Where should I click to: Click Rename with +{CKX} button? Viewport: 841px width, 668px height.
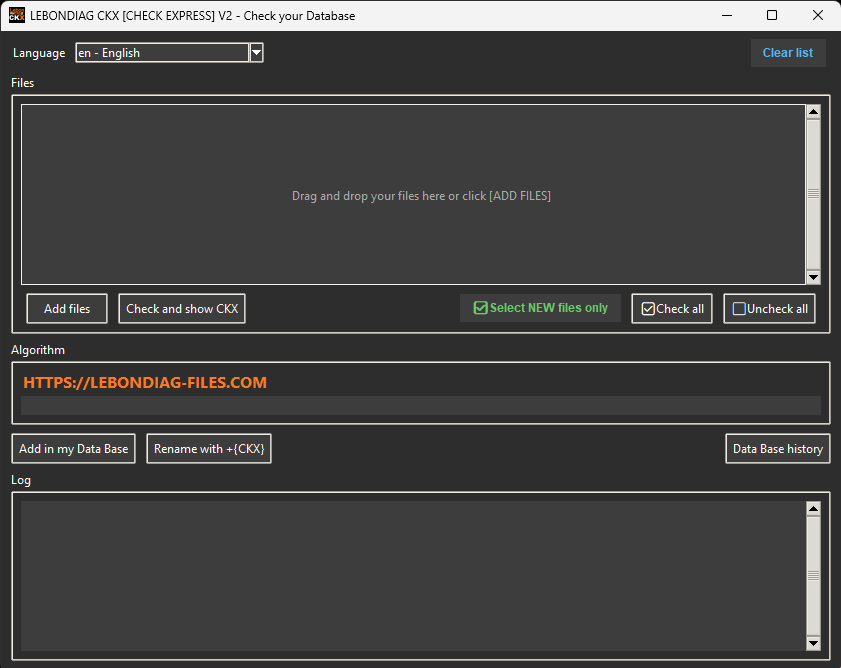click(x=209, y=449)
